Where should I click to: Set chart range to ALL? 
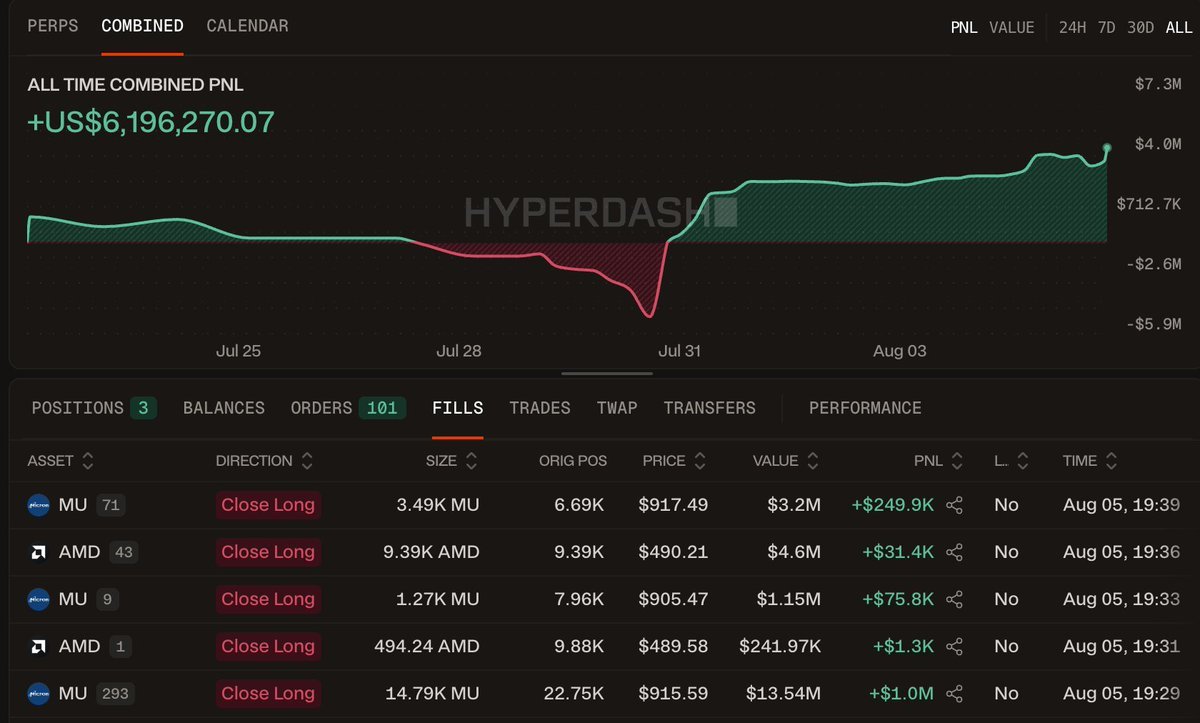point(1179,27)
